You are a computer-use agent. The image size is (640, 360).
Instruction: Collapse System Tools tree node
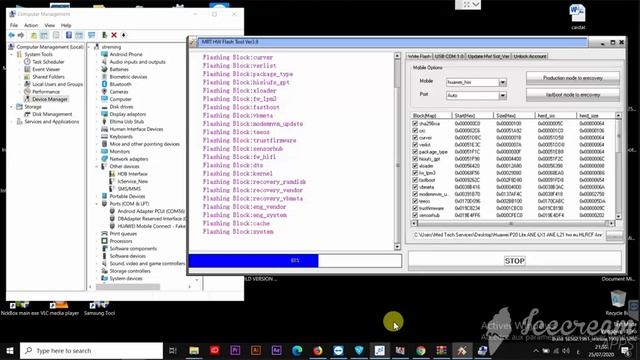tap(11, 54)
